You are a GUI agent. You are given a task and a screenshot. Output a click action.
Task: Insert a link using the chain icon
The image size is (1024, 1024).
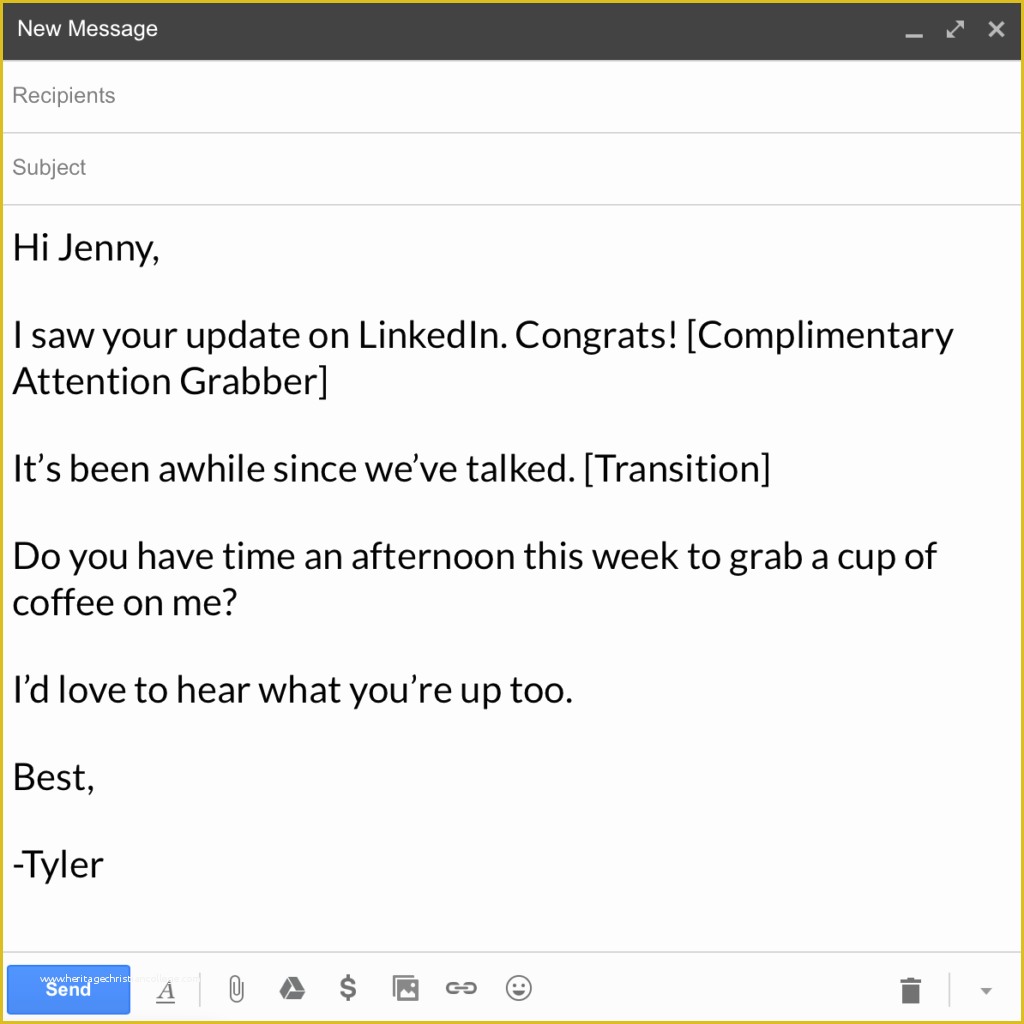pyautogui.click(x=461, y=988)
